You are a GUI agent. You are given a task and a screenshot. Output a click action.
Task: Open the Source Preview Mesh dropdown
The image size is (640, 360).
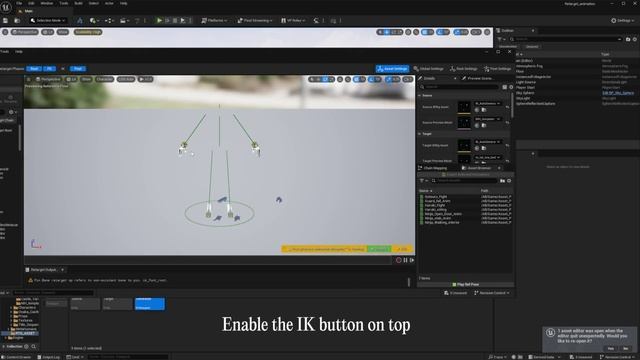(487, 119)
